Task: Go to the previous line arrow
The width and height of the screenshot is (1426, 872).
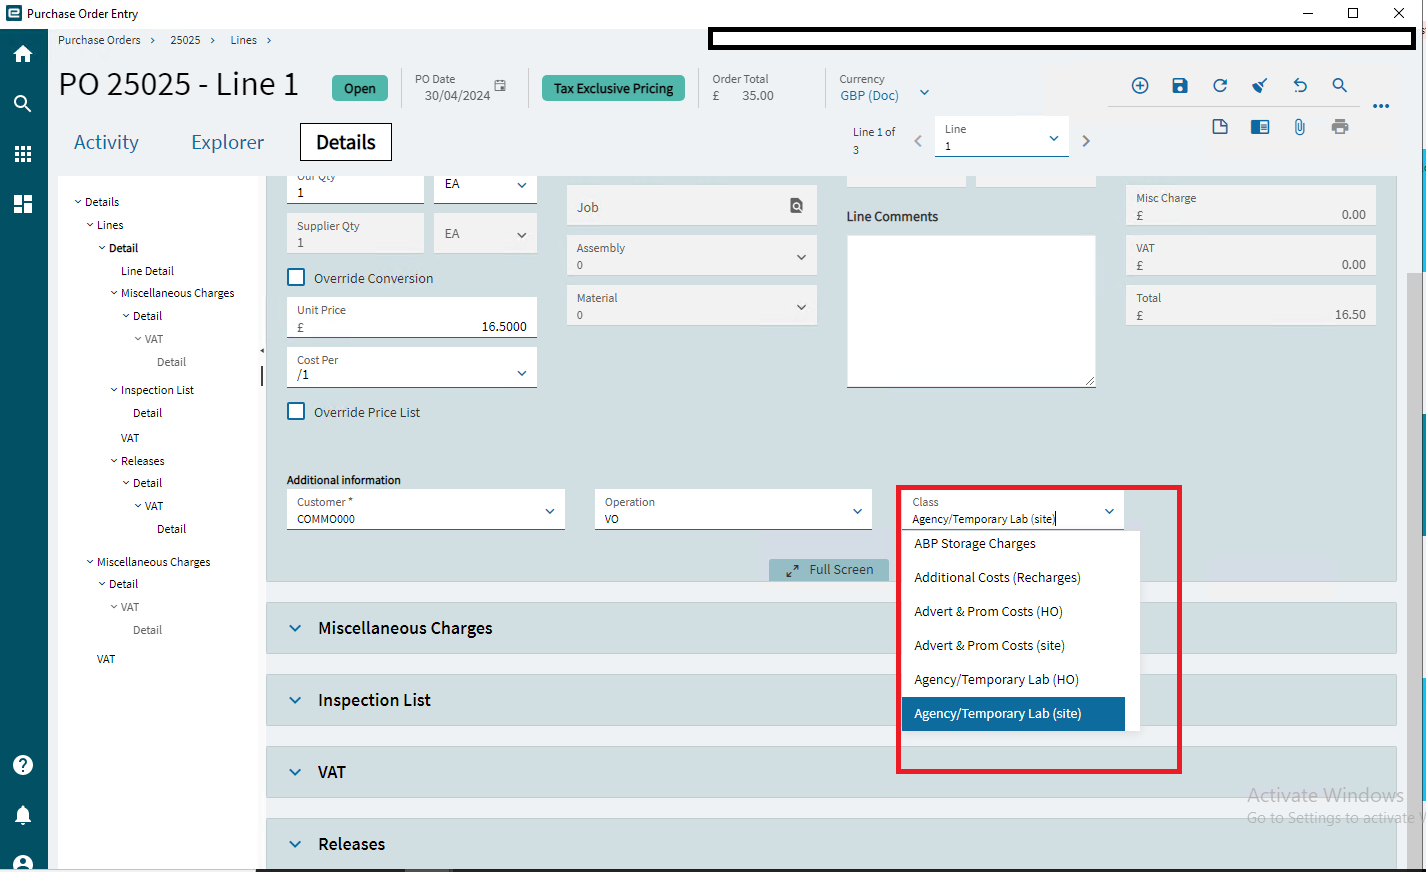Action: pyautogui.click(x=918, y=141)
